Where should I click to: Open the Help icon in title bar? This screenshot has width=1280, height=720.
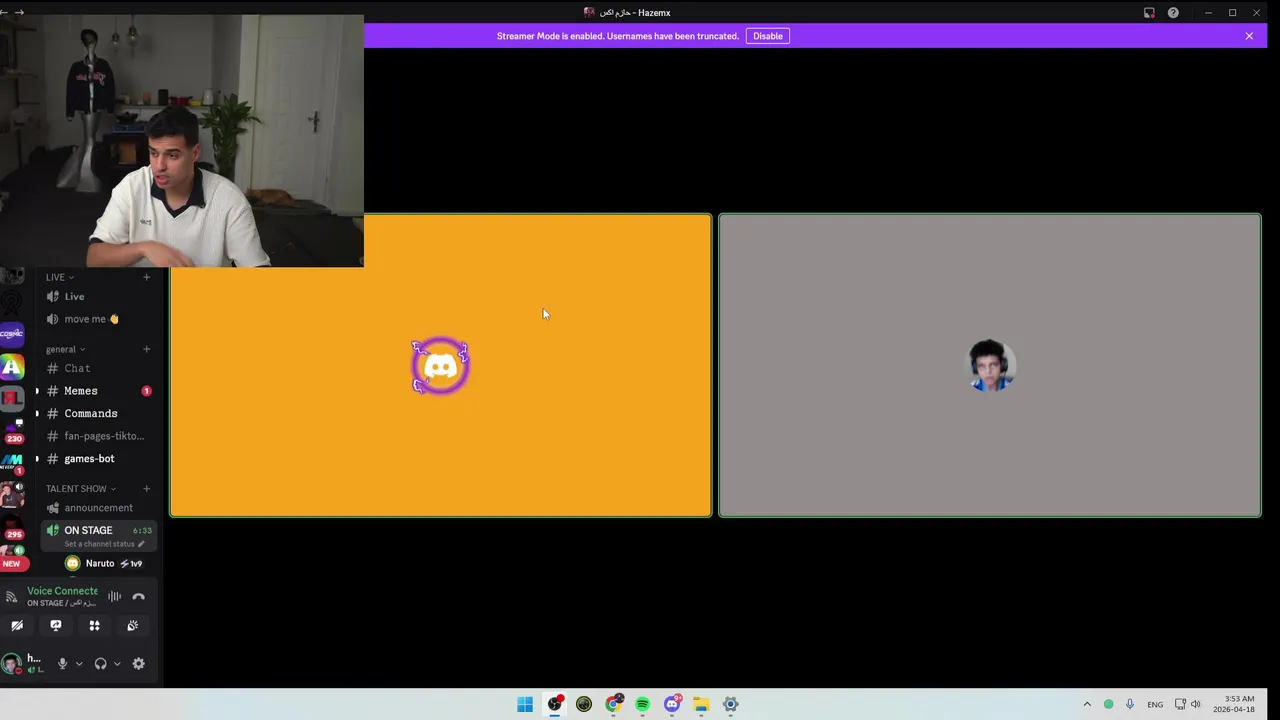tap(1173, 13)
